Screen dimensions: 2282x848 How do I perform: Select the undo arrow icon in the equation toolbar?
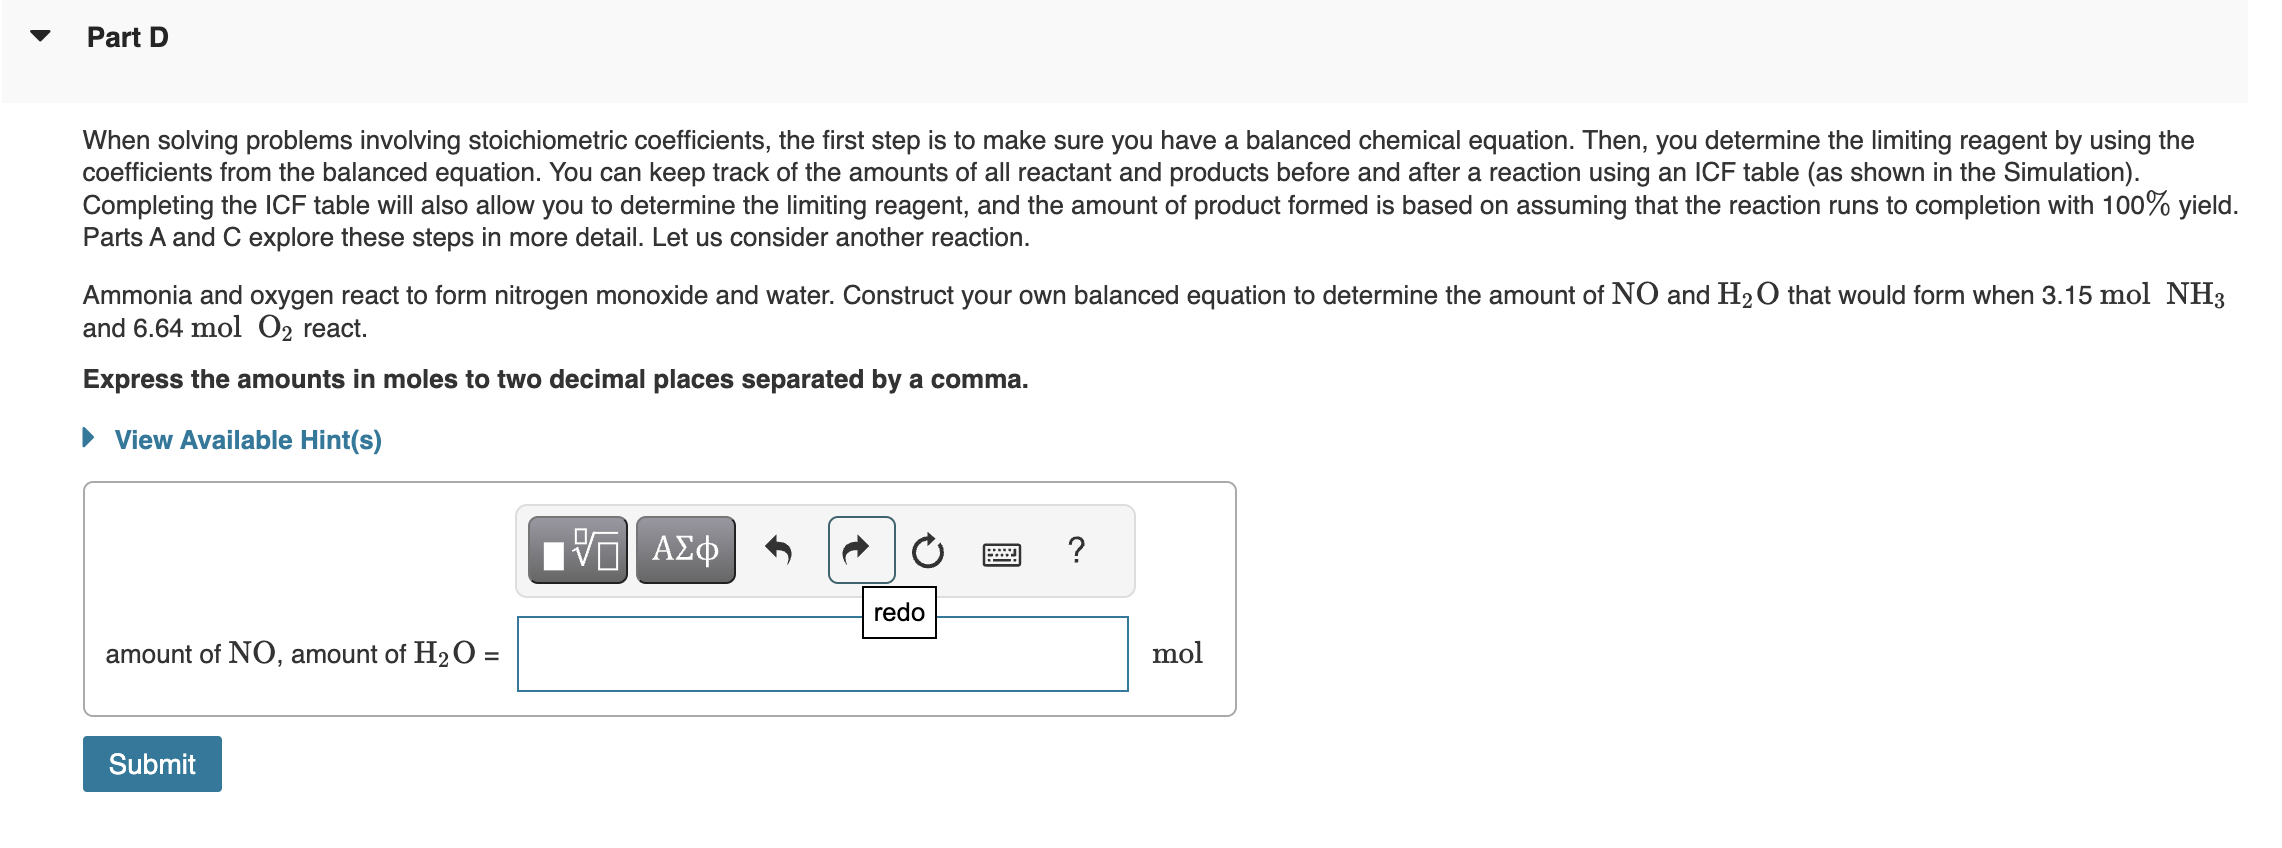pos(780,550)
